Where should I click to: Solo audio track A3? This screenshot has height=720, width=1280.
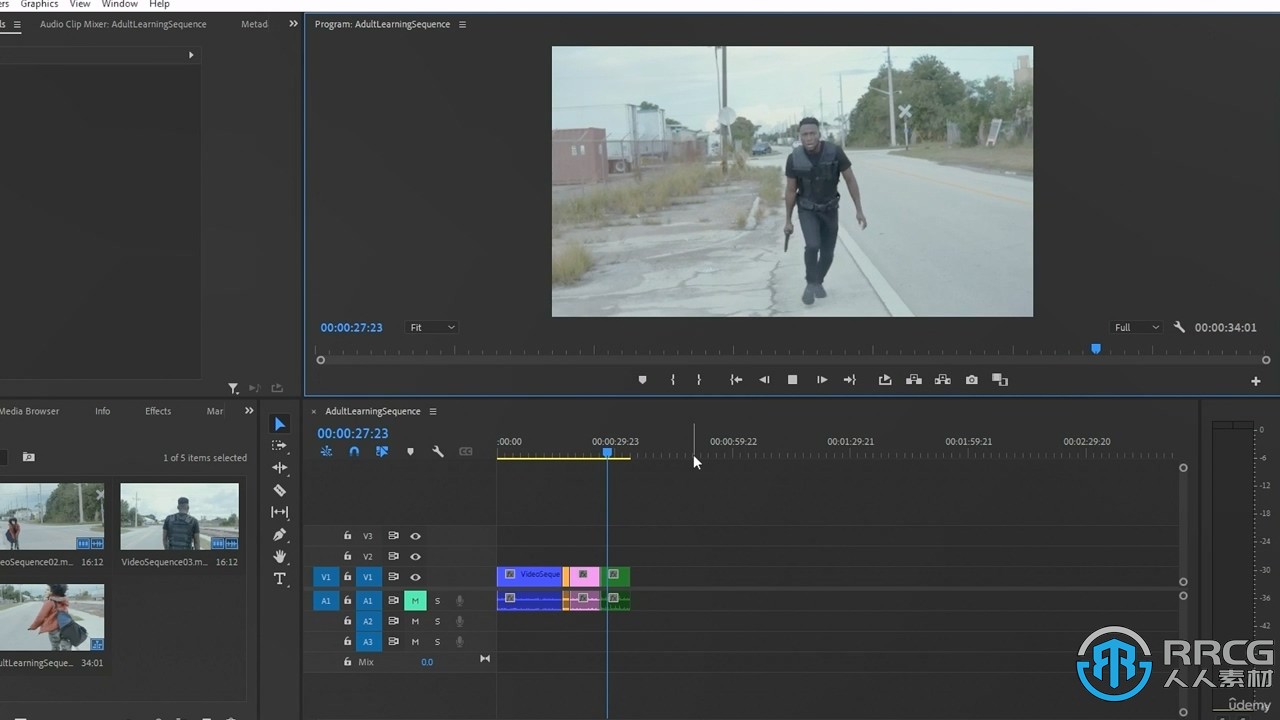[x=437, y=642]
